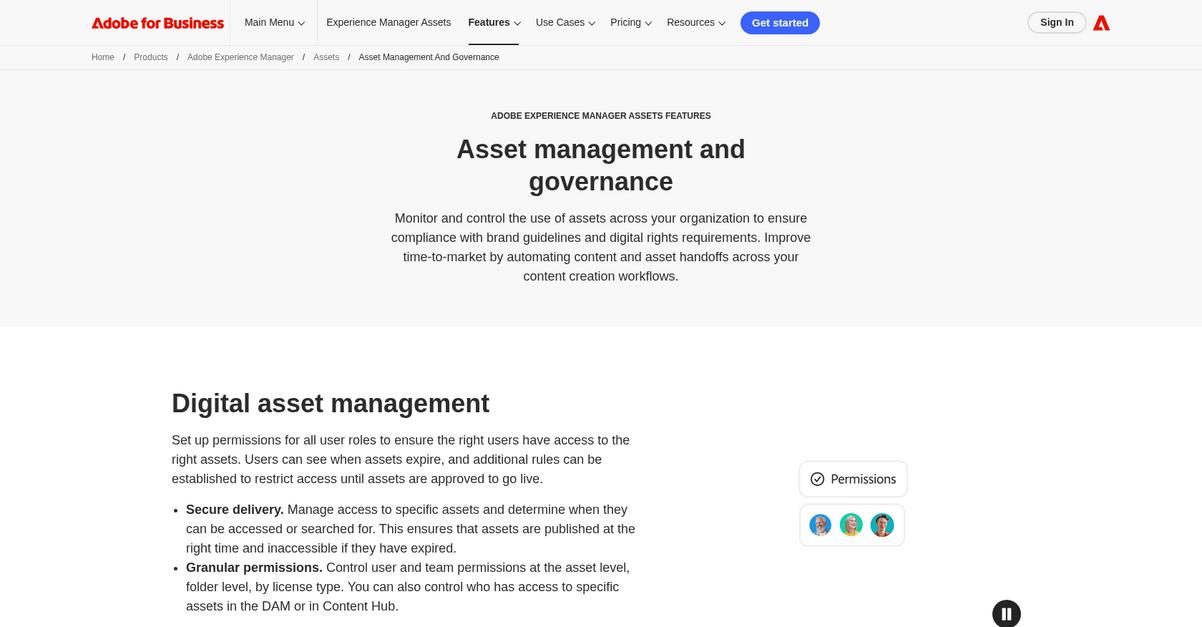This screenshot has height=627, width=1202.
Task: Expand the Use Cases menu
Action: (x=565, y=22)
